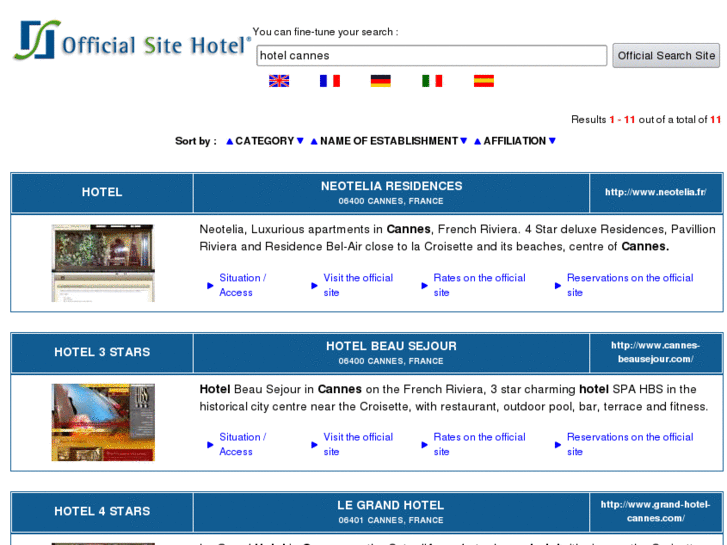
Task: View Neotelia rates on the official site
Action: point(479,285)
